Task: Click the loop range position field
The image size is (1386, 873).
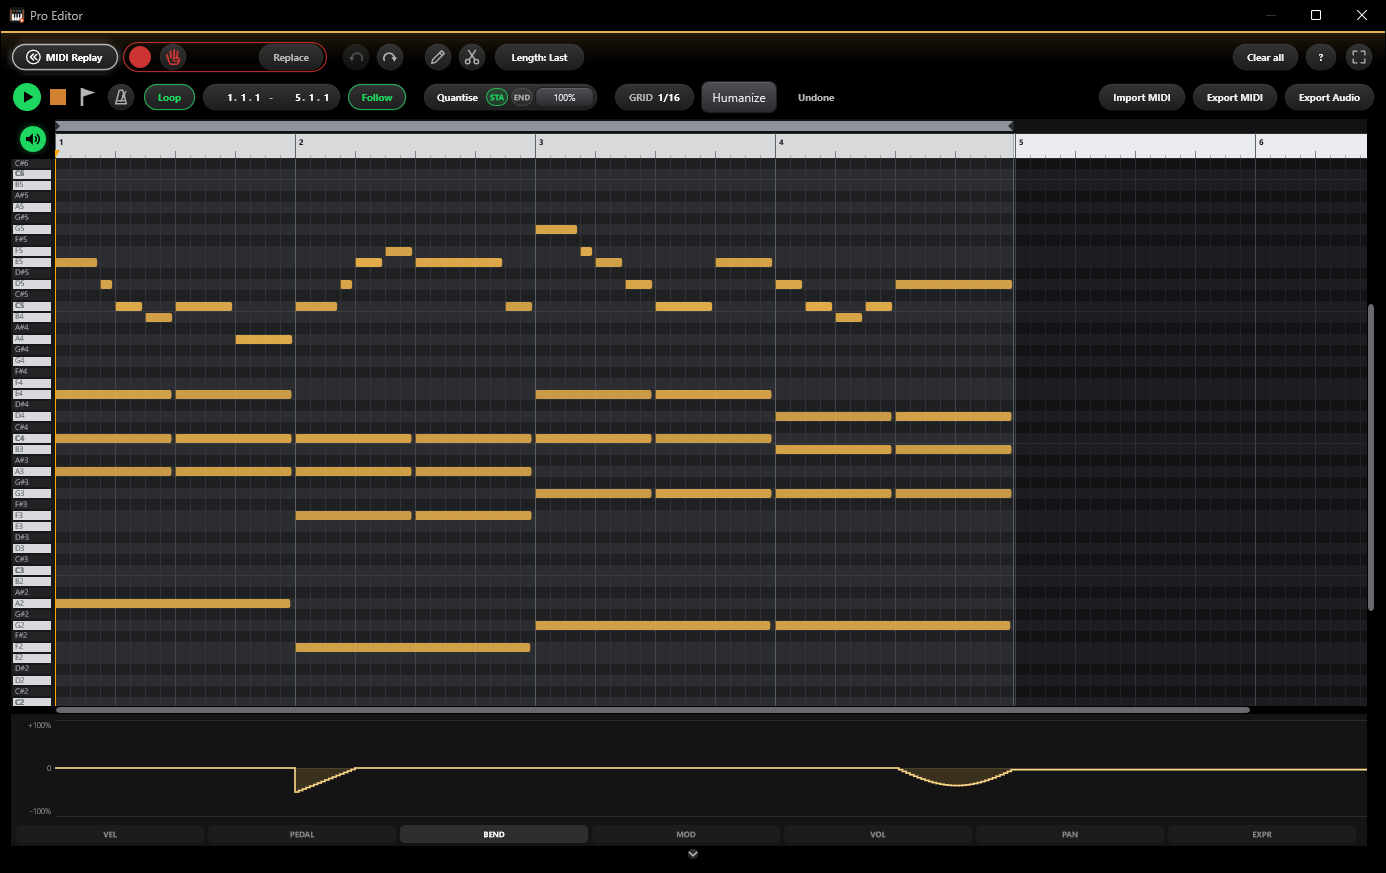Action: click(272, 97)
